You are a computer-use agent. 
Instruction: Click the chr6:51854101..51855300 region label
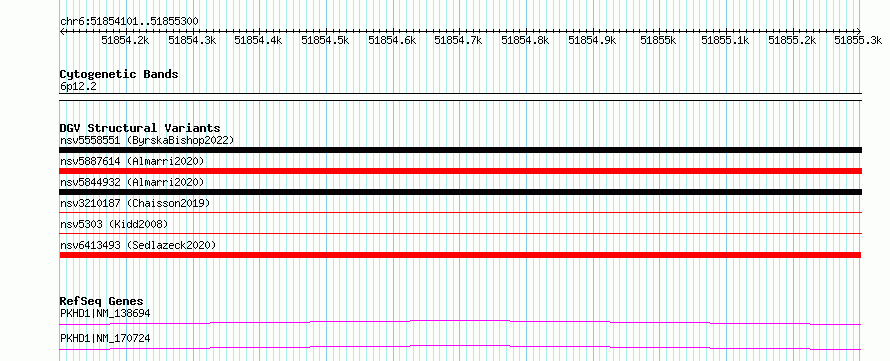click(x=129, y=22)
